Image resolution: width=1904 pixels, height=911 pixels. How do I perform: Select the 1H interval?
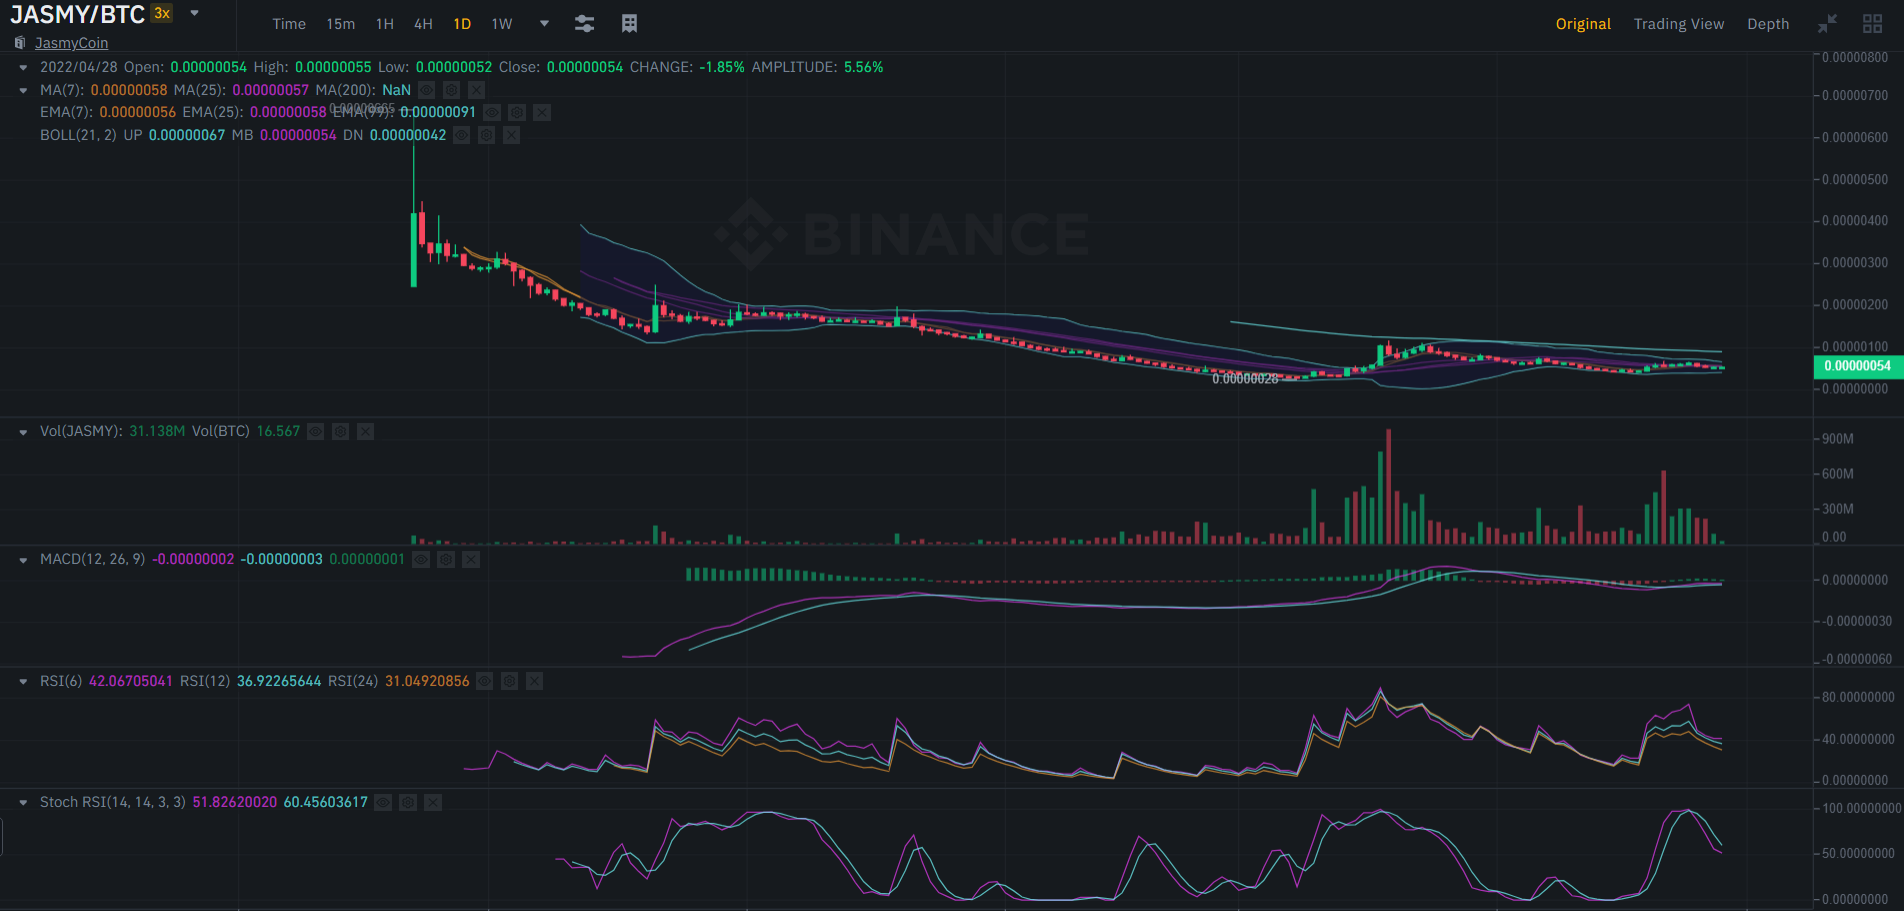coord(385,24)
